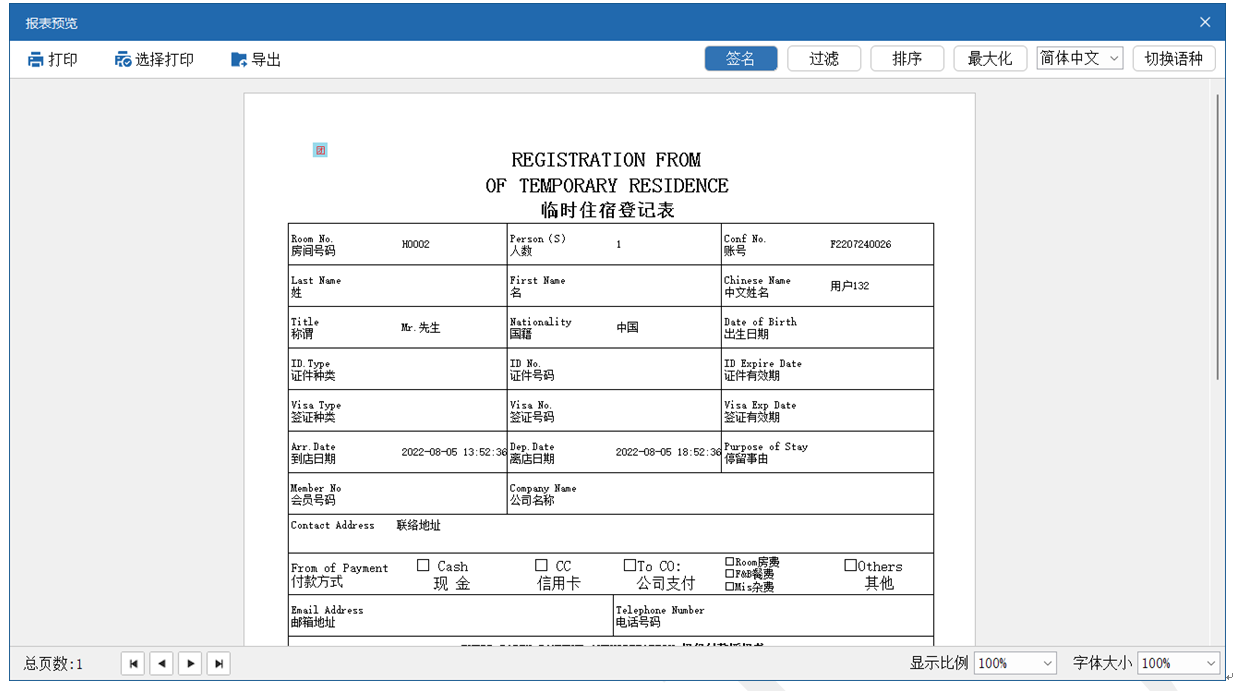The height and width of the screenshot is (691, 1239).
Task: Click the 排序 button
Action: pos(907,59)
